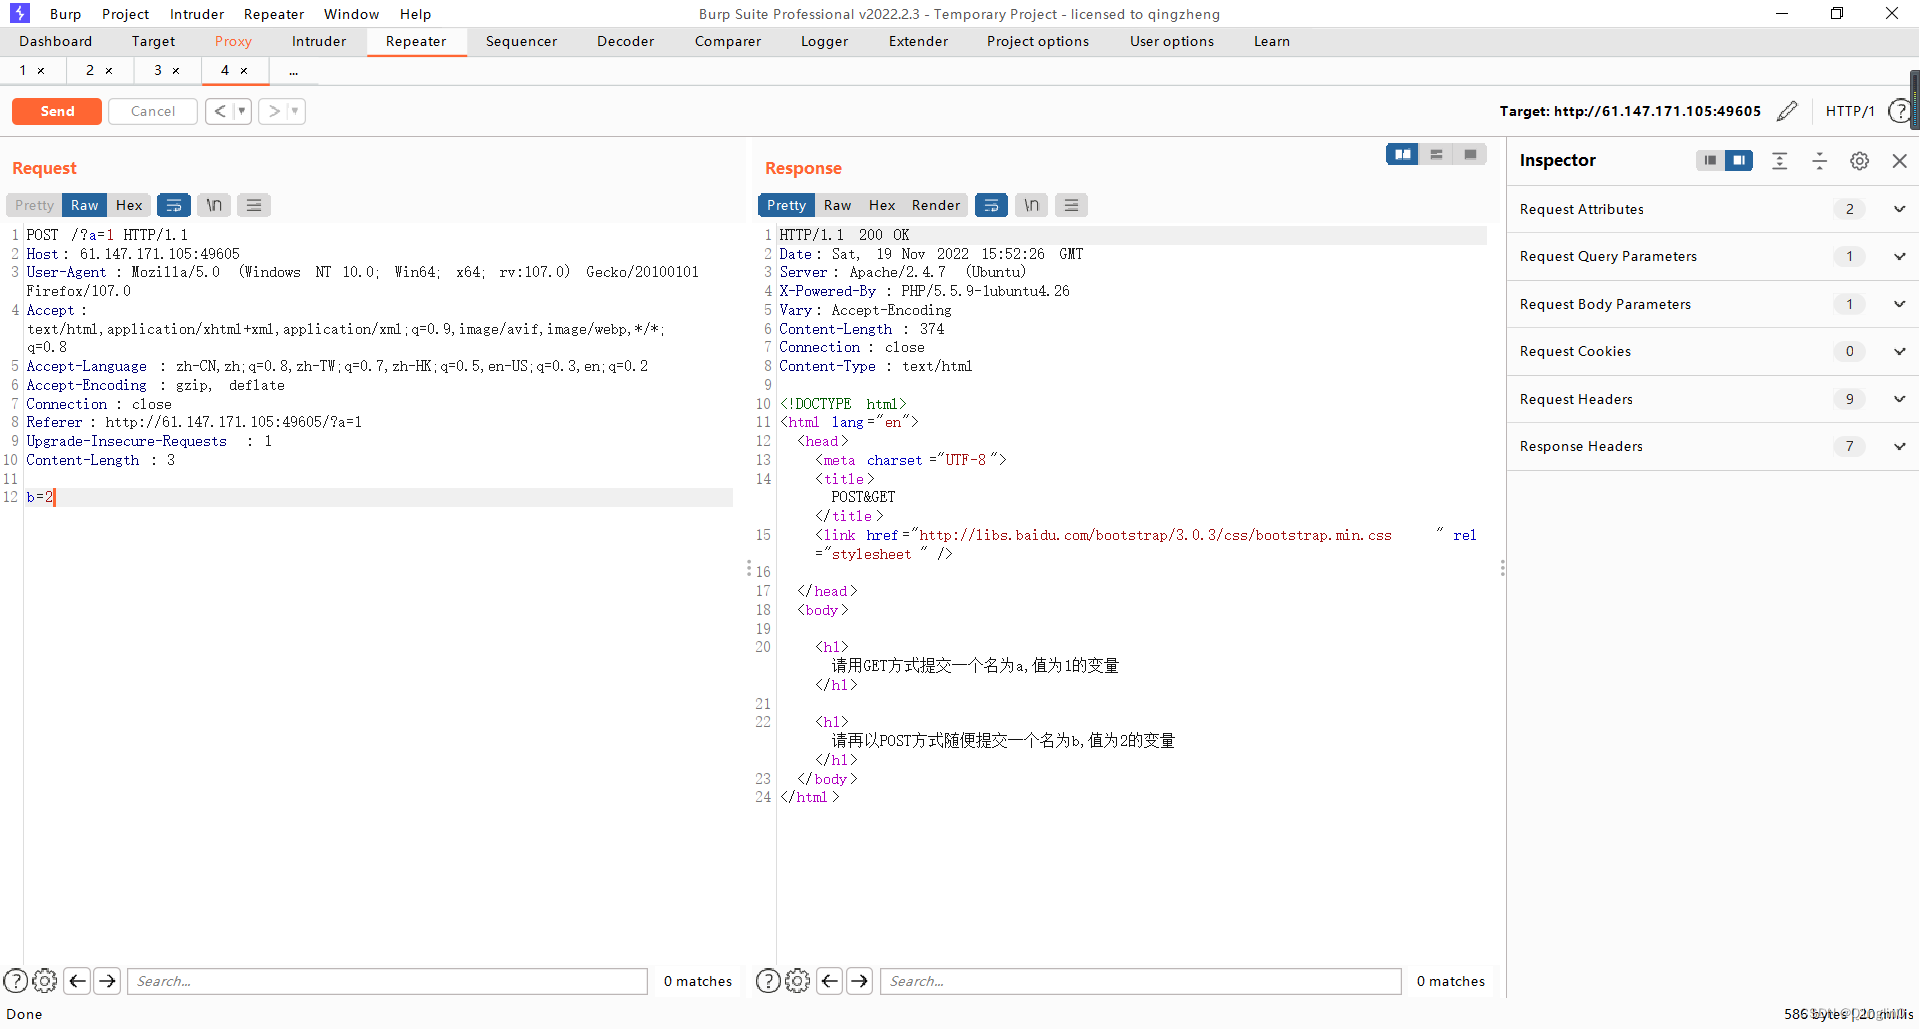
Task: Click the Request search input field
Action: [387, 981]
